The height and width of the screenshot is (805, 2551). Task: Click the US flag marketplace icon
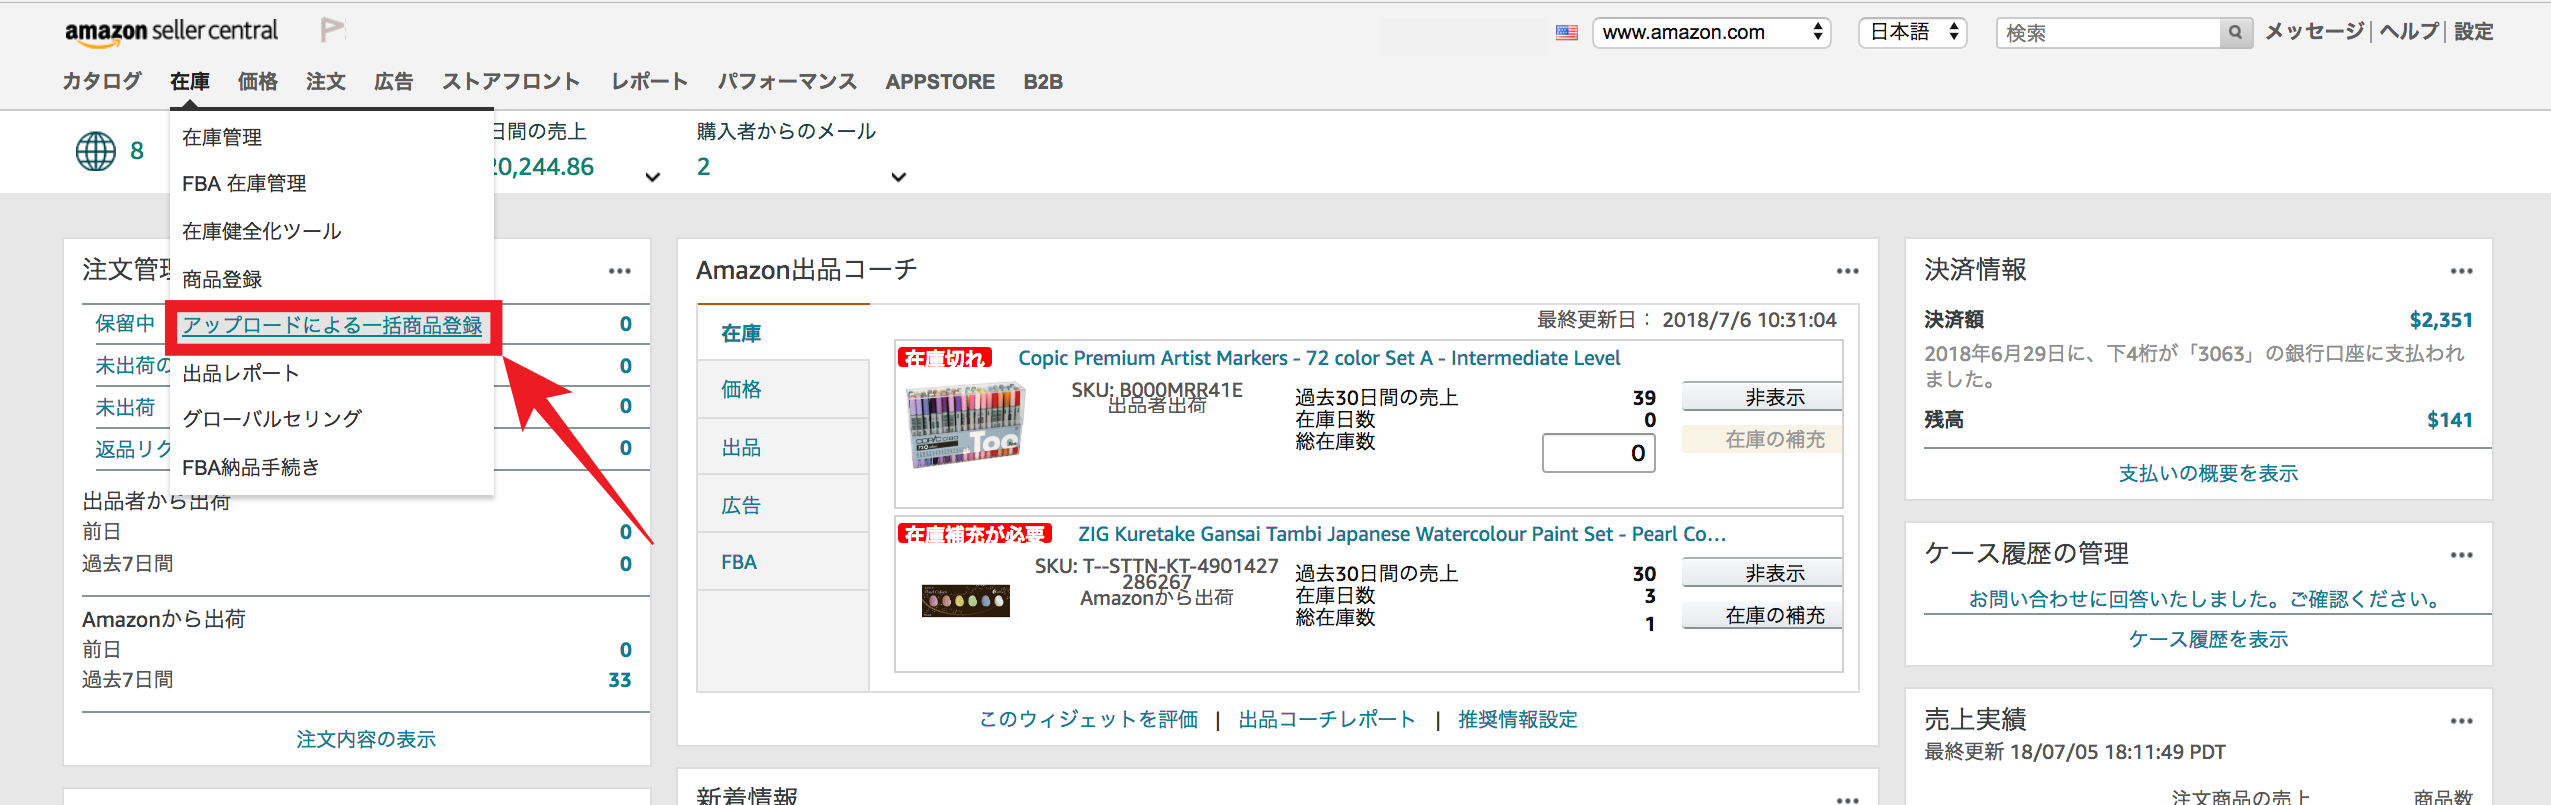(x=1567, y=33)
